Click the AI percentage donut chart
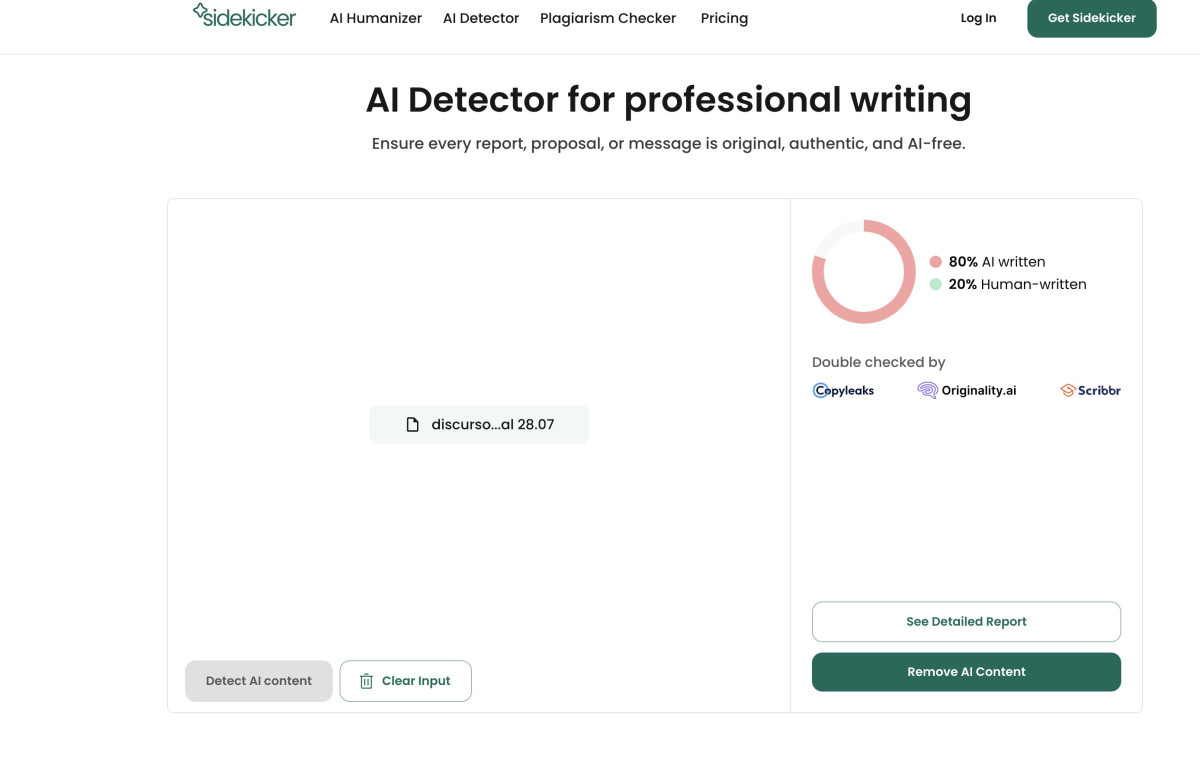The width and height of the screenshot is (1200, 759). tap(864, 272)
